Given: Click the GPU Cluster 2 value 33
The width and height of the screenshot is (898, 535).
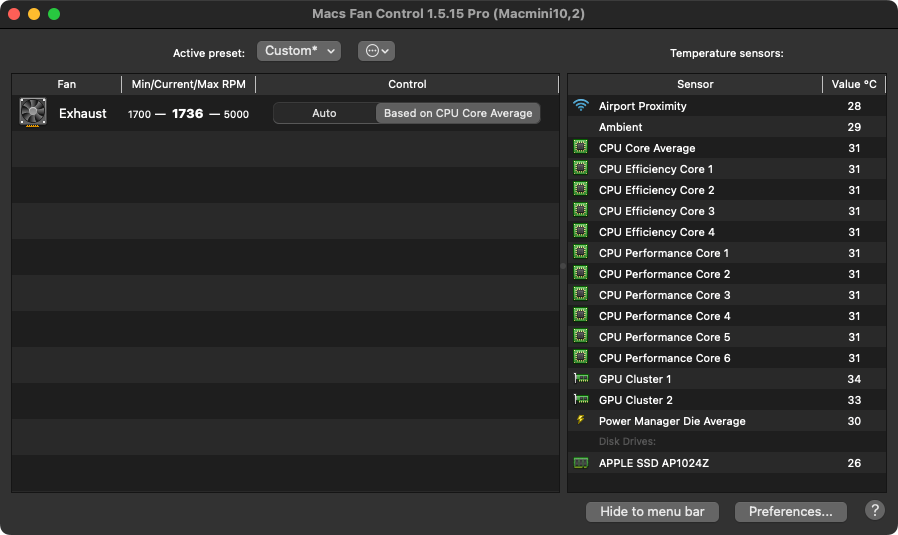Looking at the screenshot, I should click(854, 400).
